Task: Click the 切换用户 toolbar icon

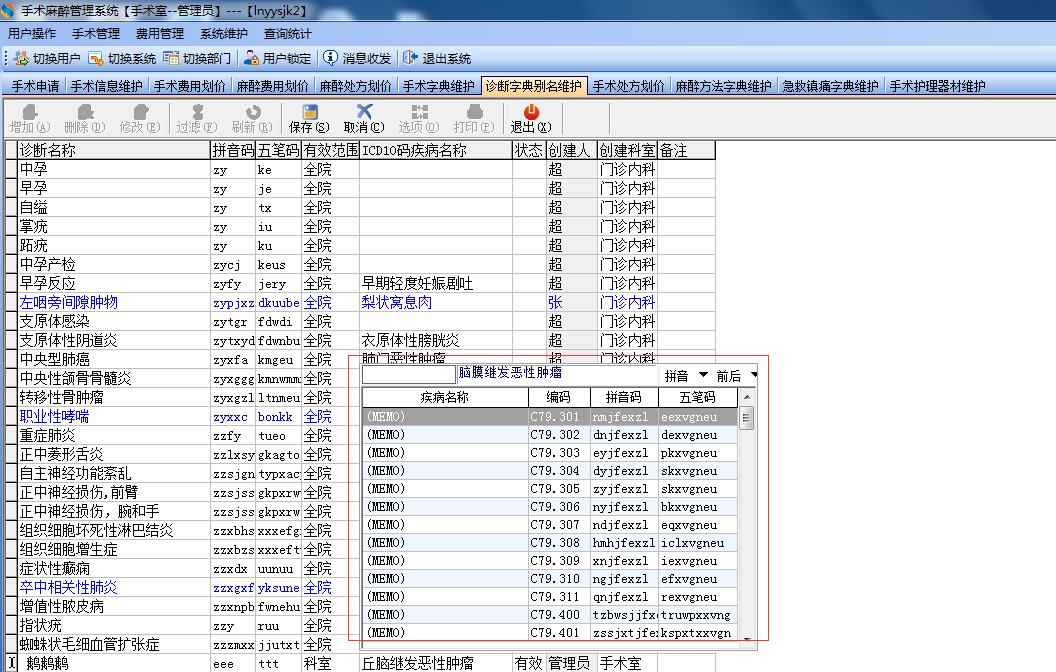Action: 22,59
